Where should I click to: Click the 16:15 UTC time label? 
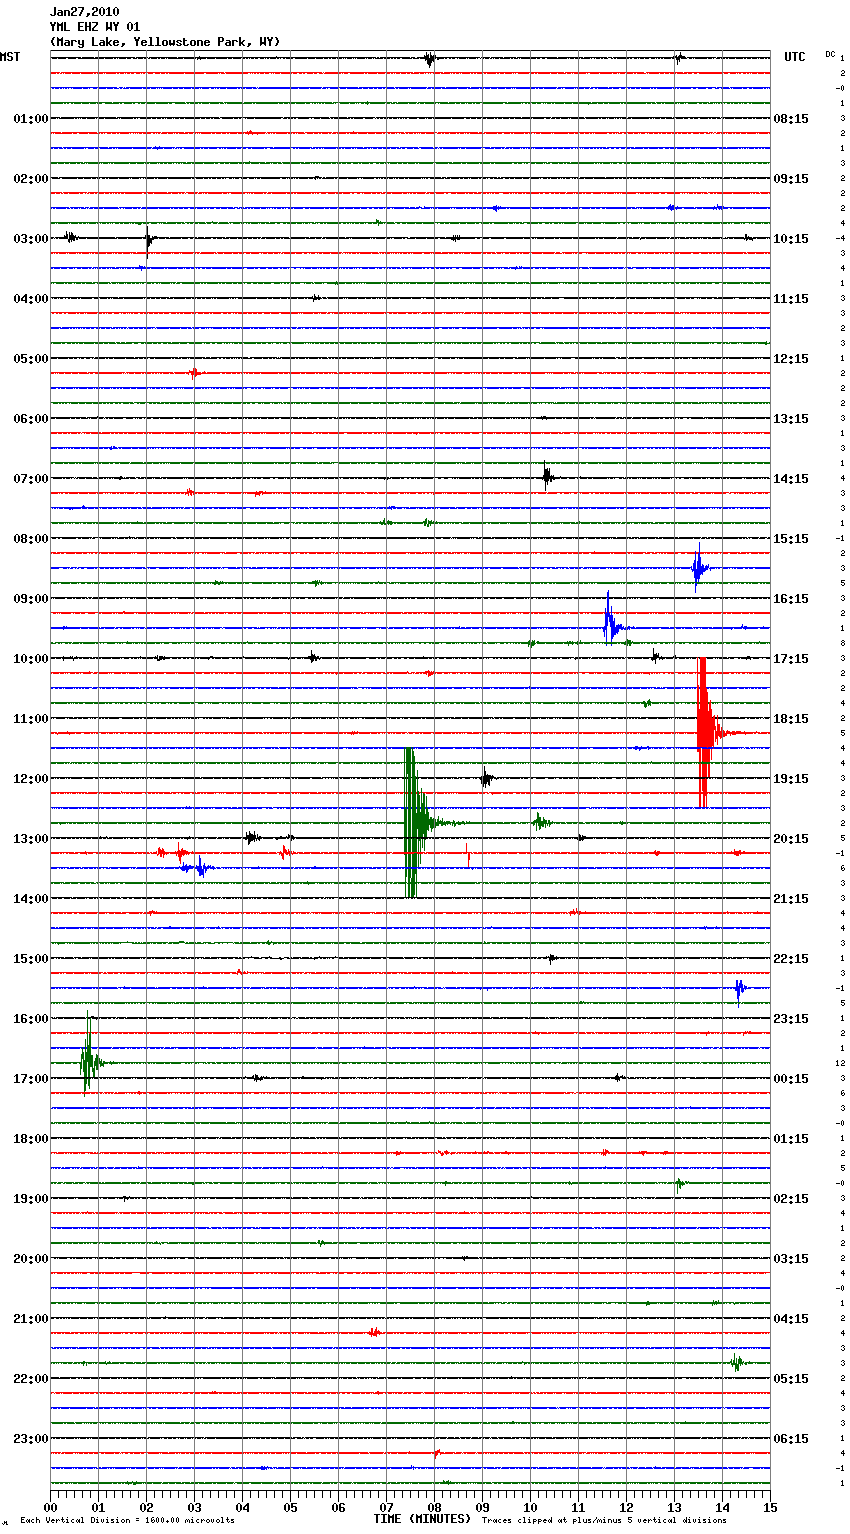click(x=791, y=599)
